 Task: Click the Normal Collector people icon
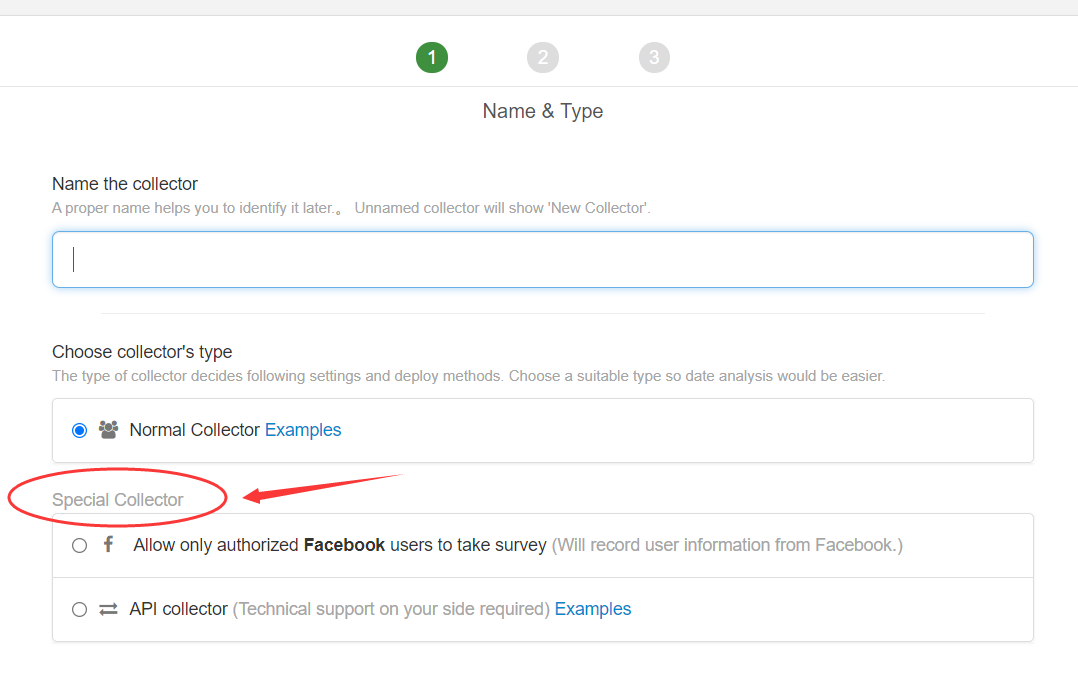coord(108,430)
